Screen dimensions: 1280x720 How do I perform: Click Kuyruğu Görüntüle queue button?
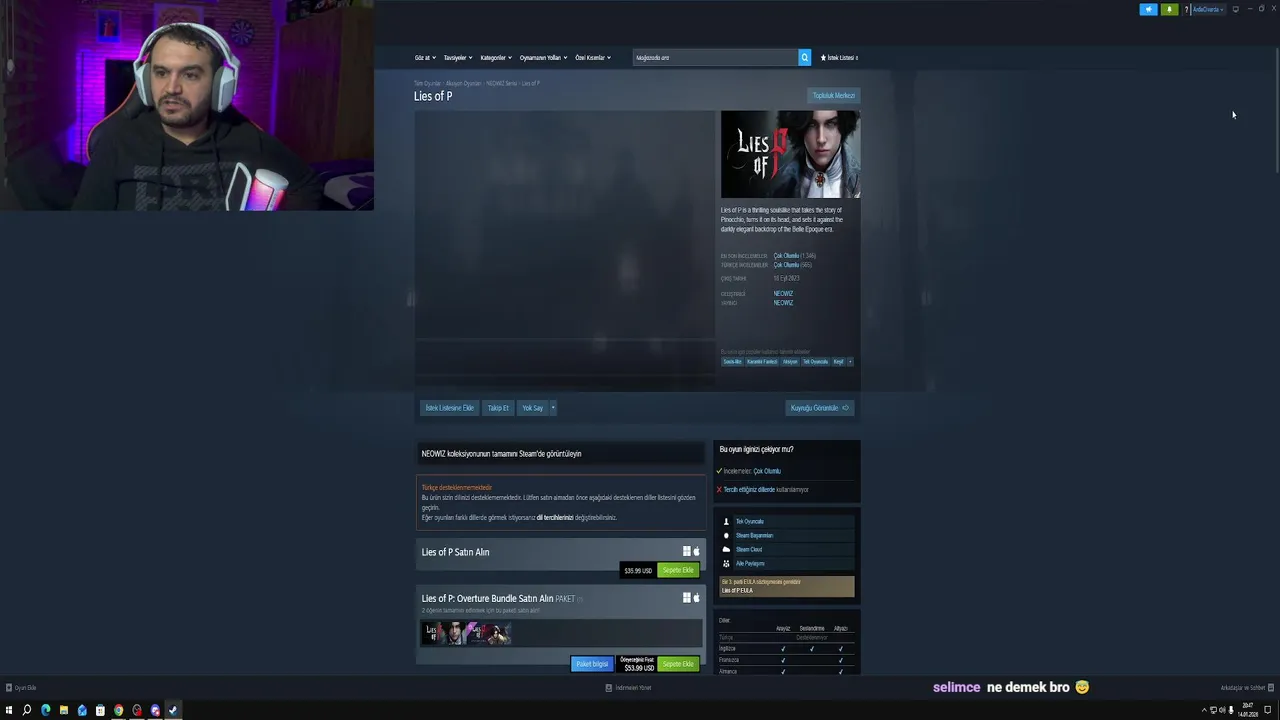pyautogui.click(x=820, y=408)
